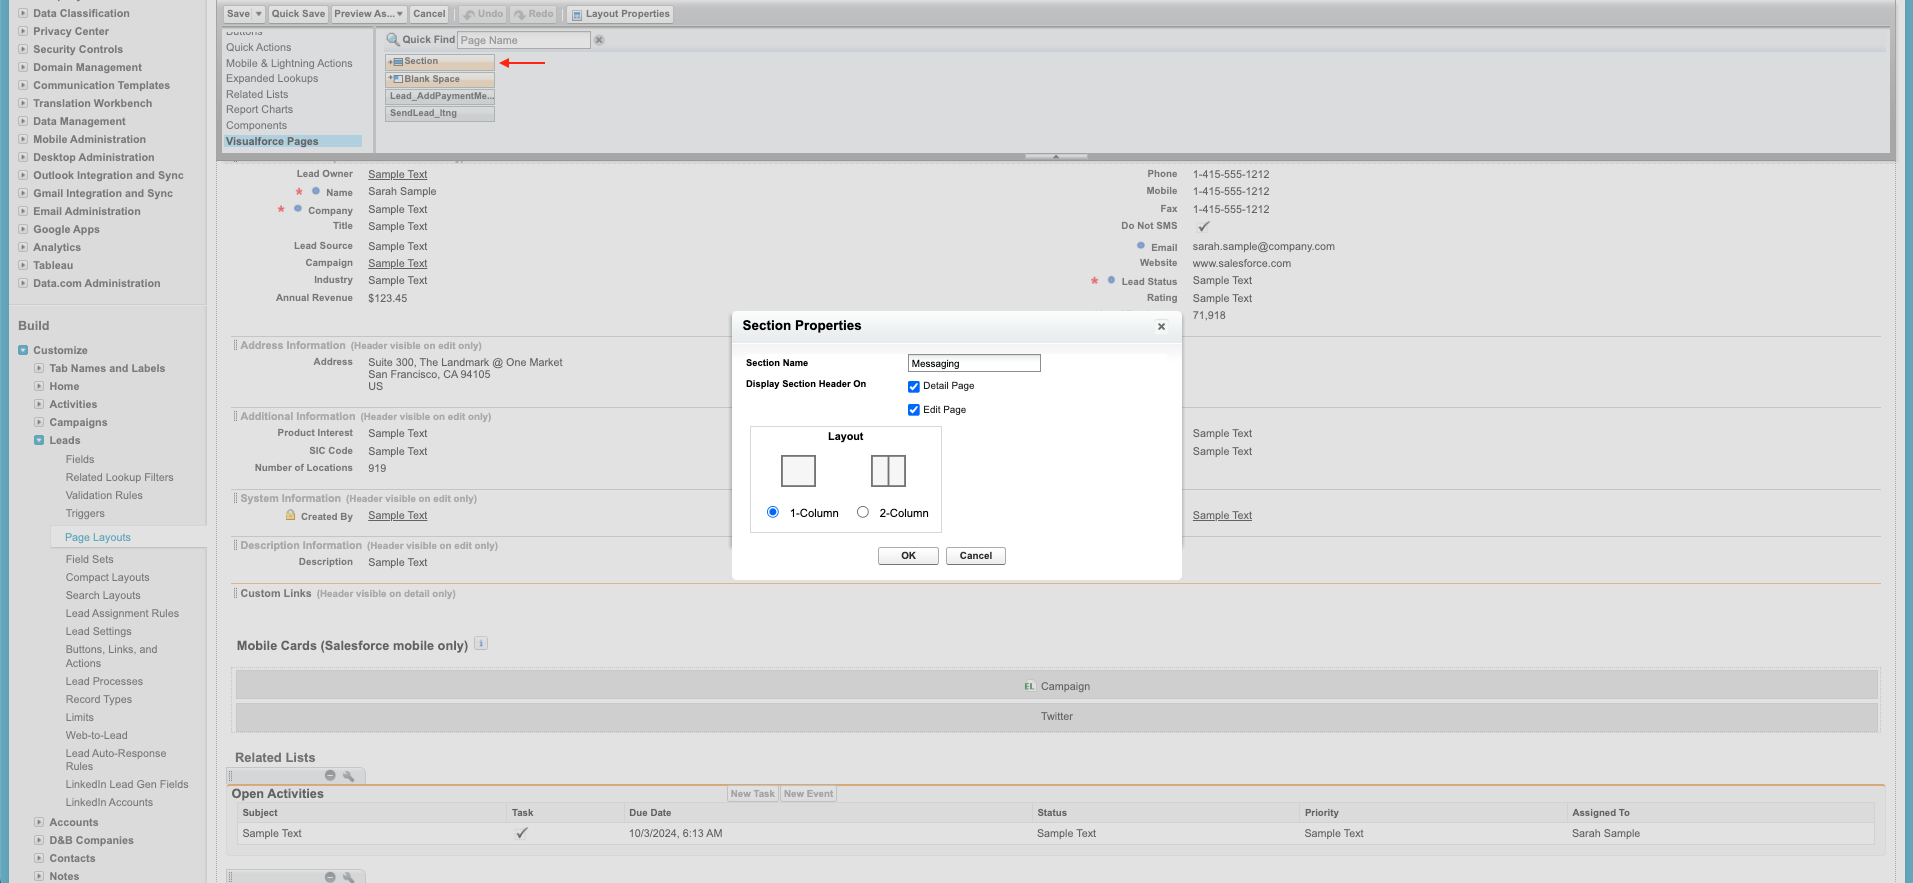
Task: Click the Quick Save button
Action: pos(298,14)
